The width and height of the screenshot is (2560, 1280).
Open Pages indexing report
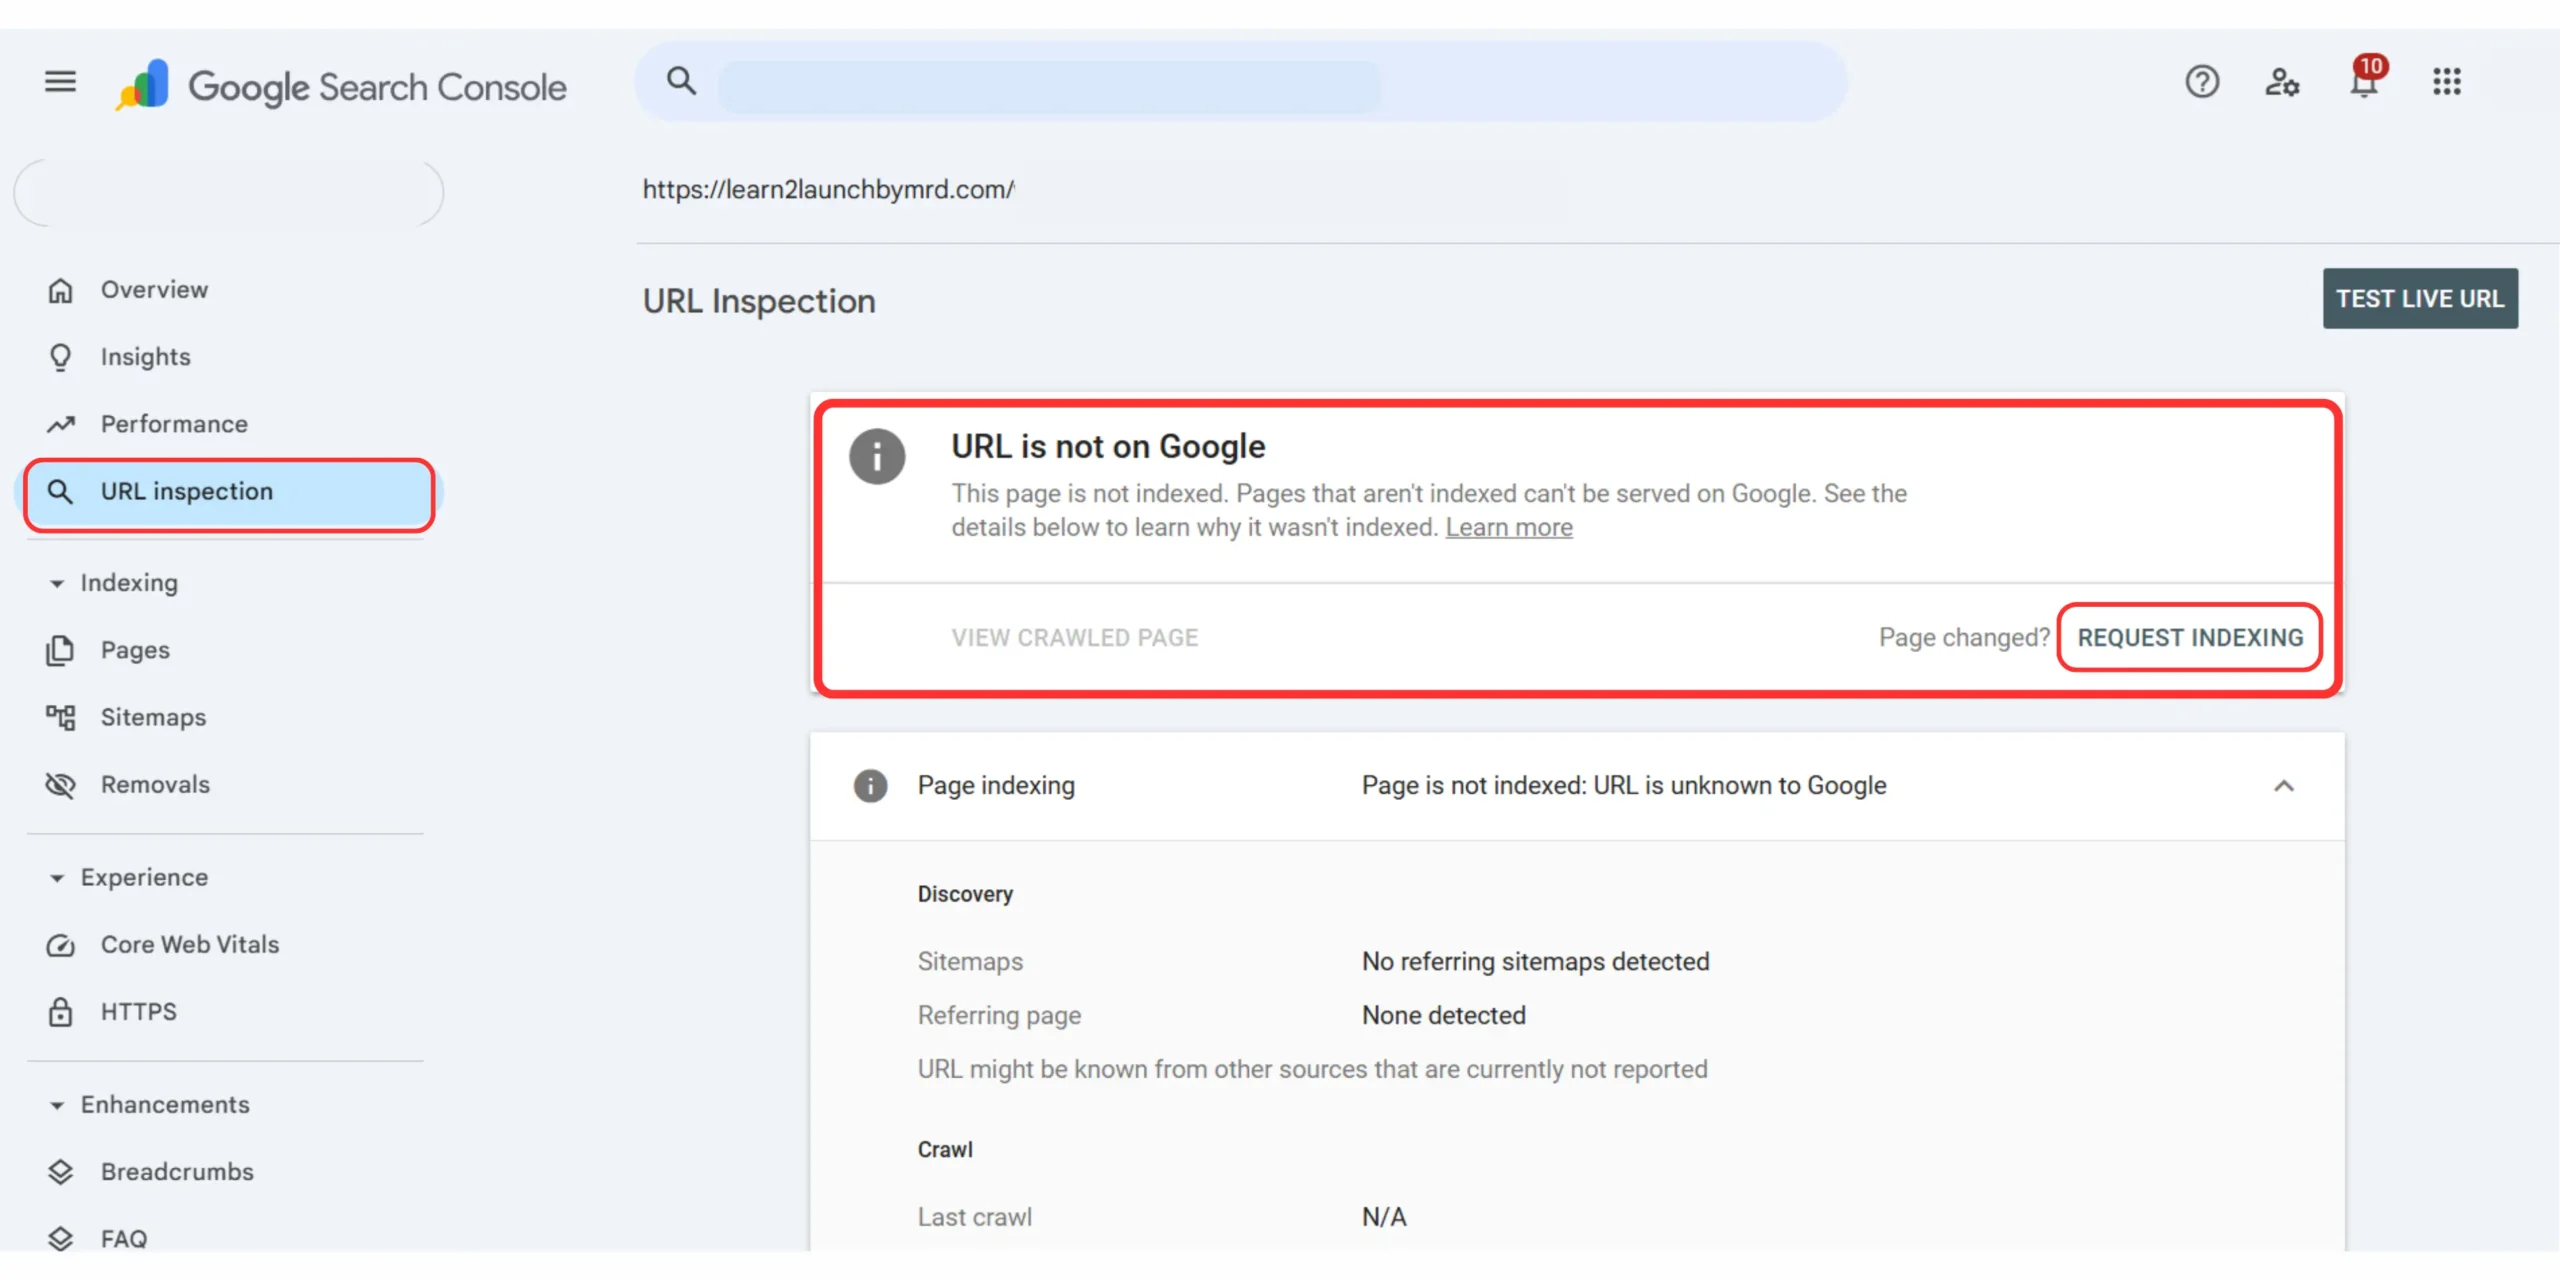[x=230, y=650]
